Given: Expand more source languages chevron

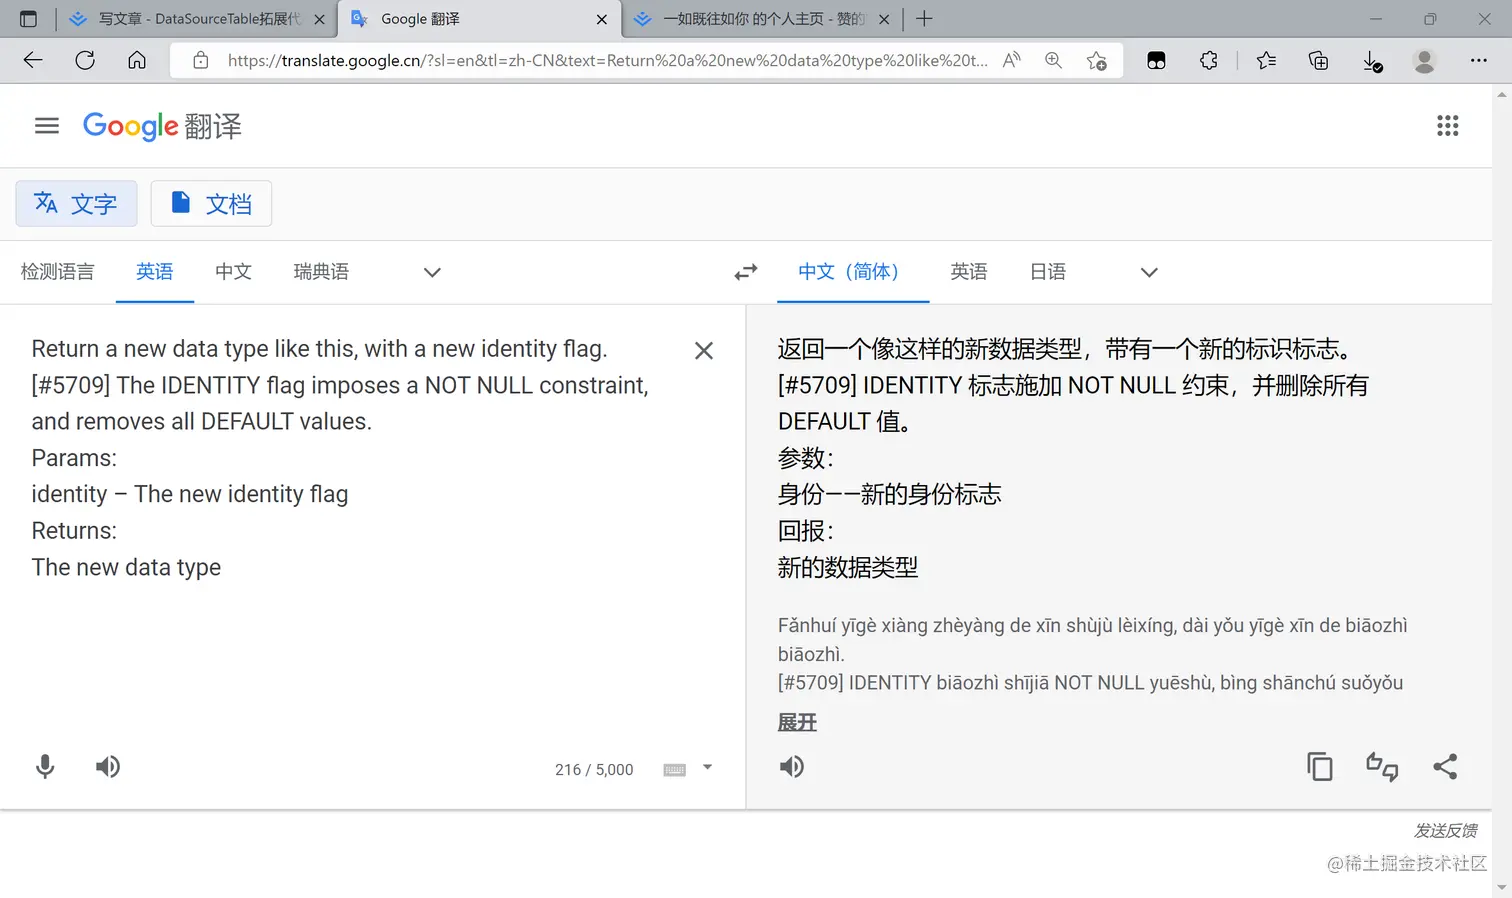Looking at the screenshot, I should (x=432, y=272).
